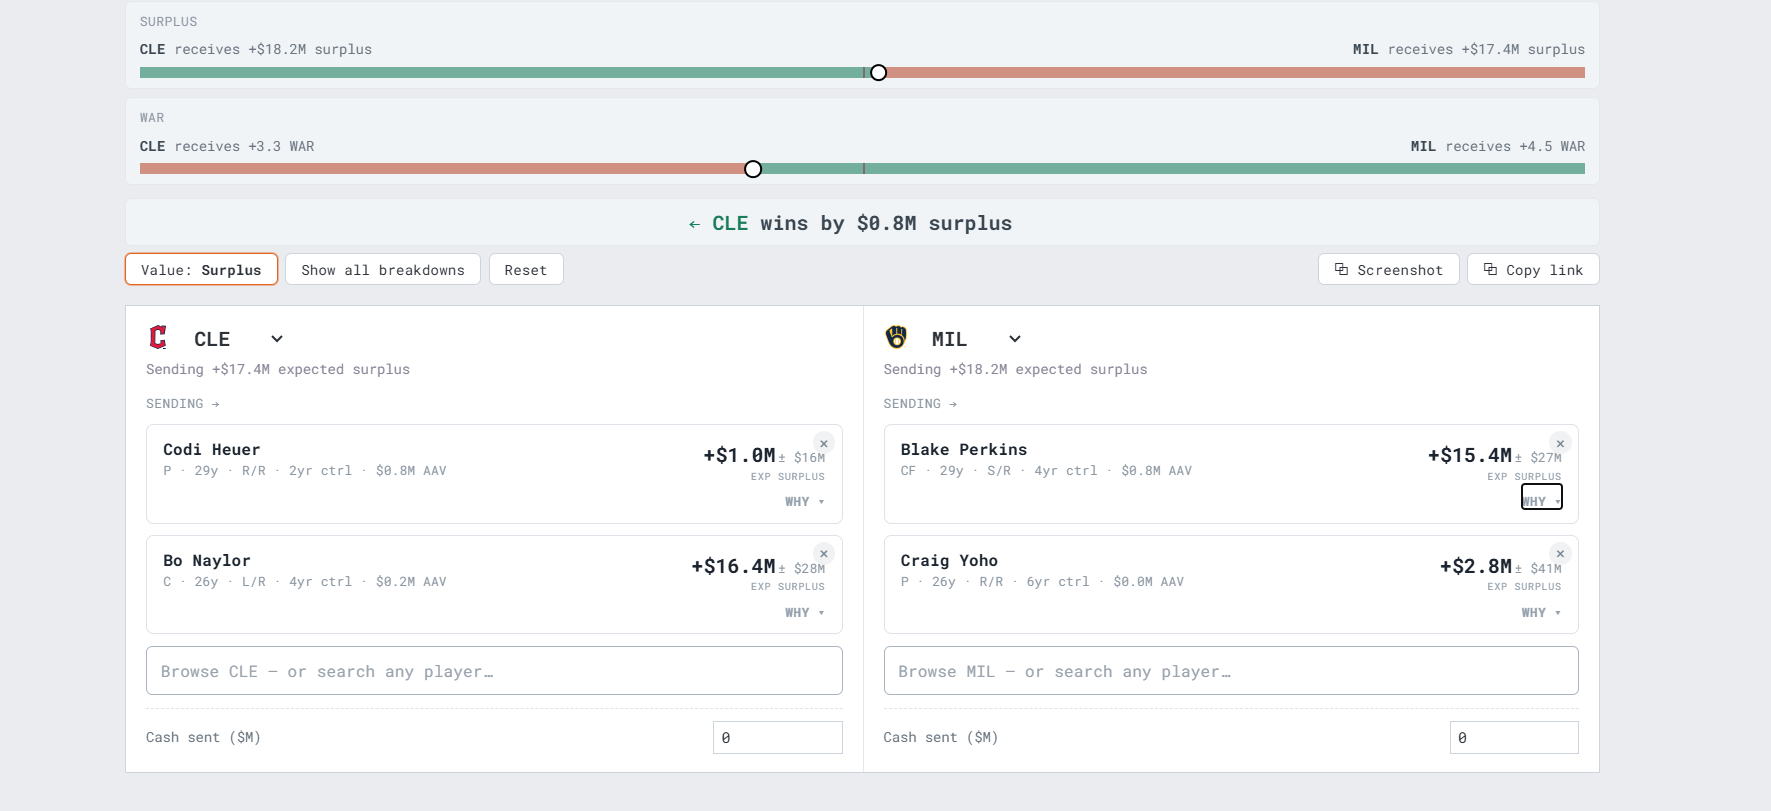Click the MIL cash sent input
Screen dimensions: 1771x811
pos(1514,738)
